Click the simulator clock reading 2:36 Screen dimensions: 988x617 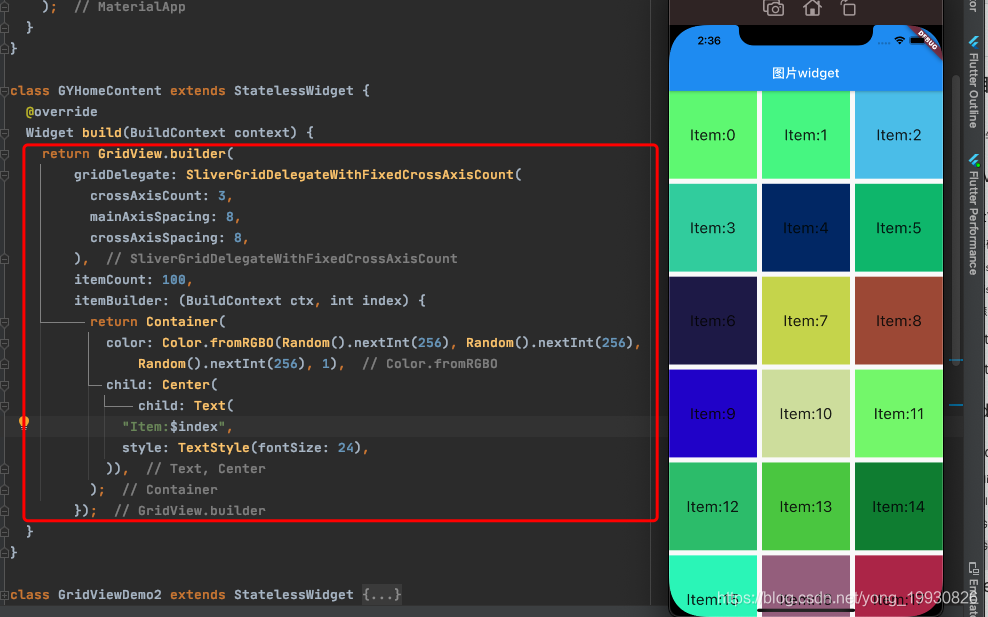(709, 41)
